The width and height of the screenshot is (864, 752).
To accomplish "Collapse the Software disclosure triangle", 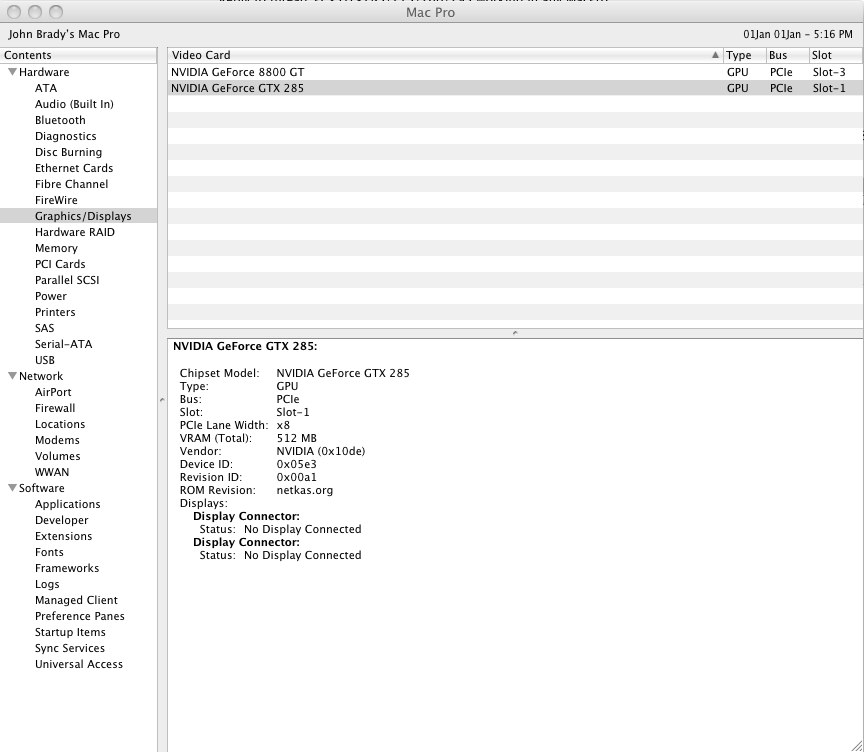I will click(12, 488).
